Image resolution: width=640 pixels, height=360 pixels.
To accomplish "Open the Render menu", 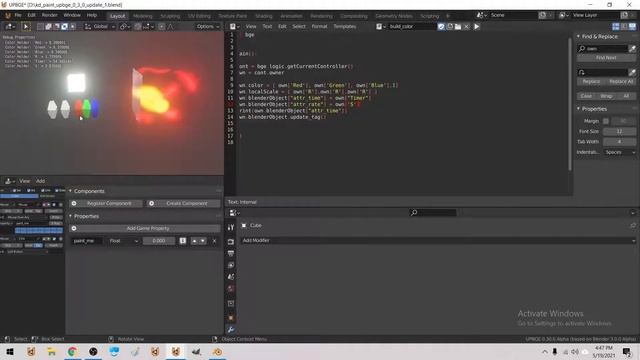I will 49,15.
